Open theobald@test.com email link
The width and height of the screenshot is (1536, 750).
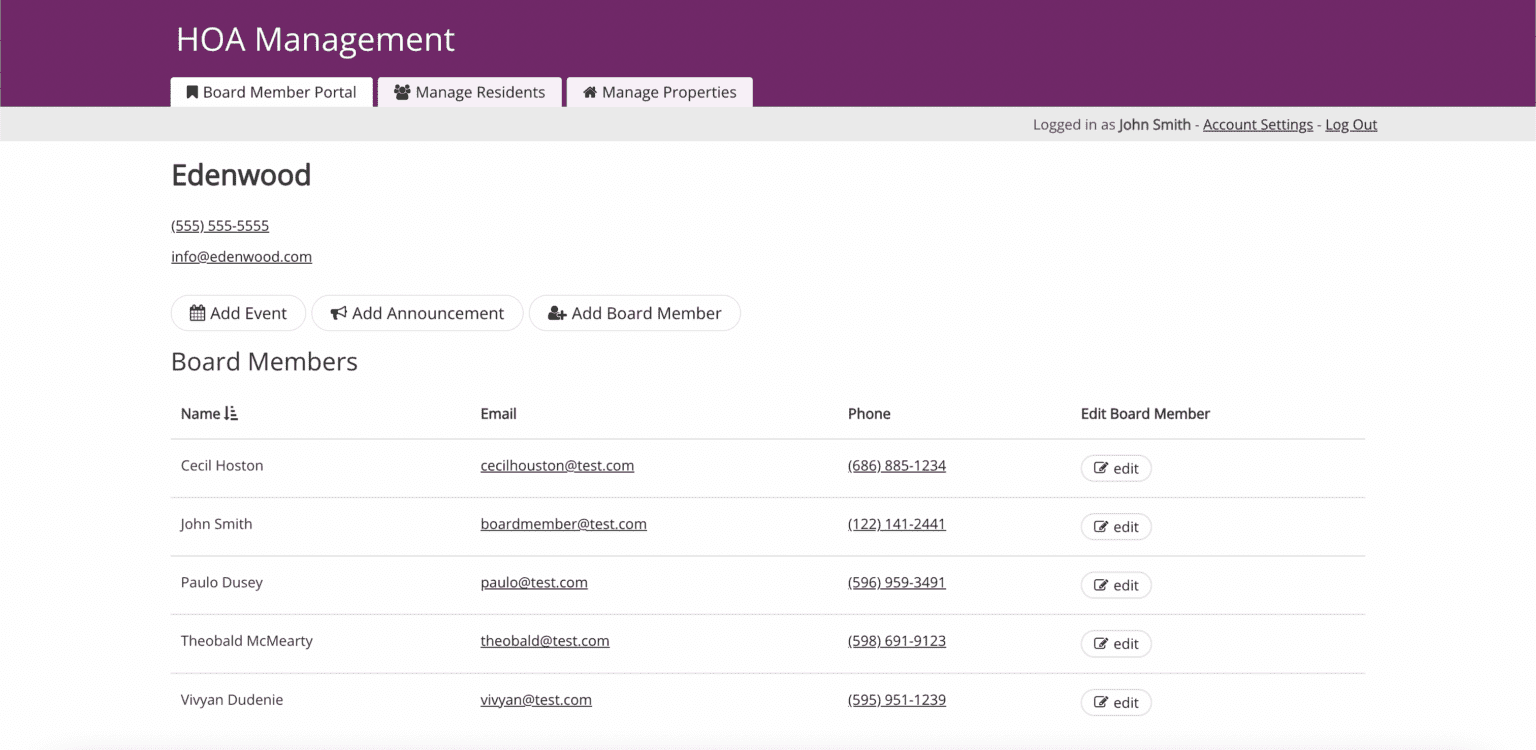click(x=545, y=641)
